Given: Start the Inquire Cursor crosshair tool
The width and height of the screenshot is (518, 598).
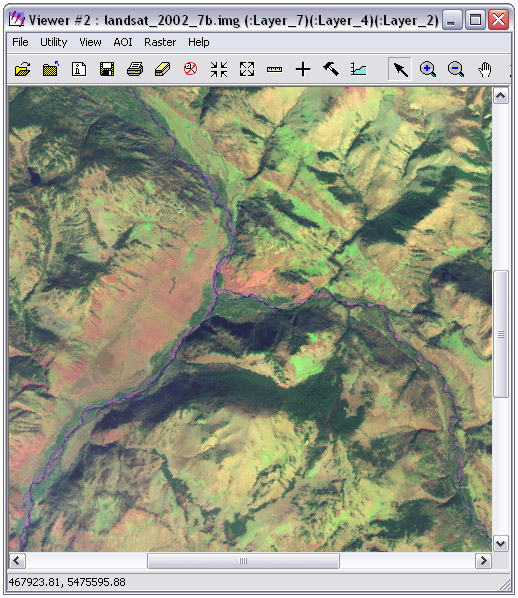Looking at the screenshot, I should [x=303, y=69].
